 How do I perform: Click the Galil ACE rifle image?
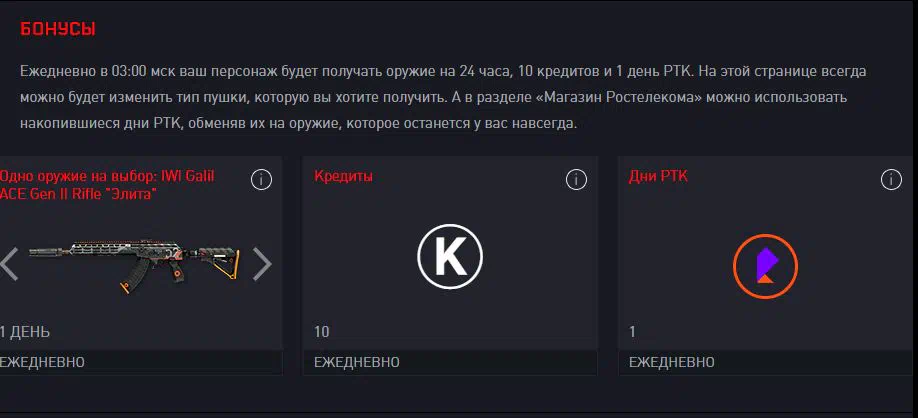[x=134, y=265]
